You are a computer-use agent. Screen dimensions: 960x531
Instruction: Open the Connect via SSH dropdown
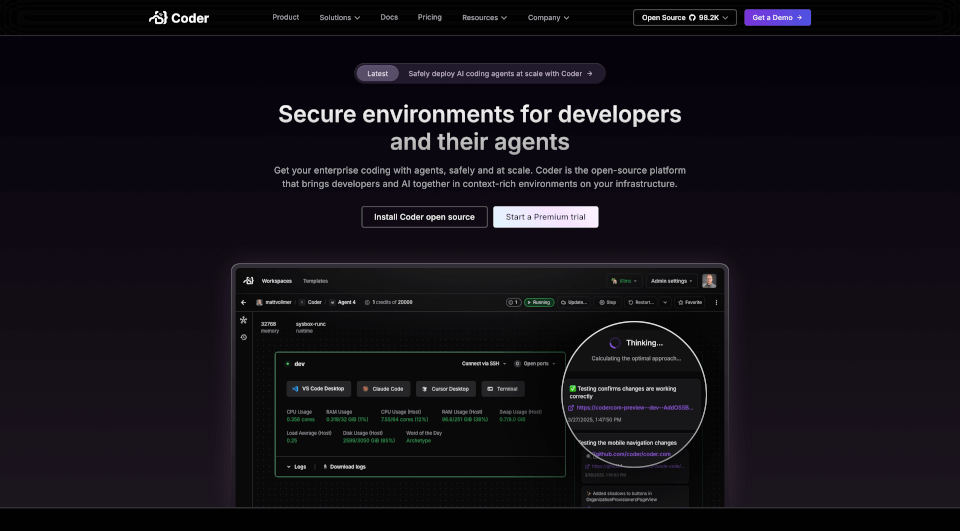(484, 364)
